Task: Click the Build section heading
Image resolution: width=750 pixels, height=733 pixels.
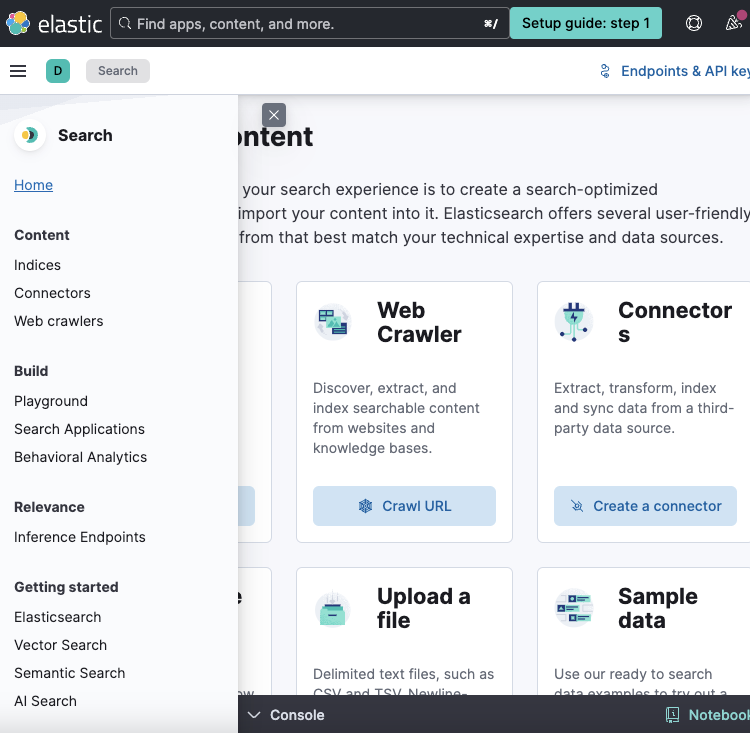Action: tap(31, 371)
